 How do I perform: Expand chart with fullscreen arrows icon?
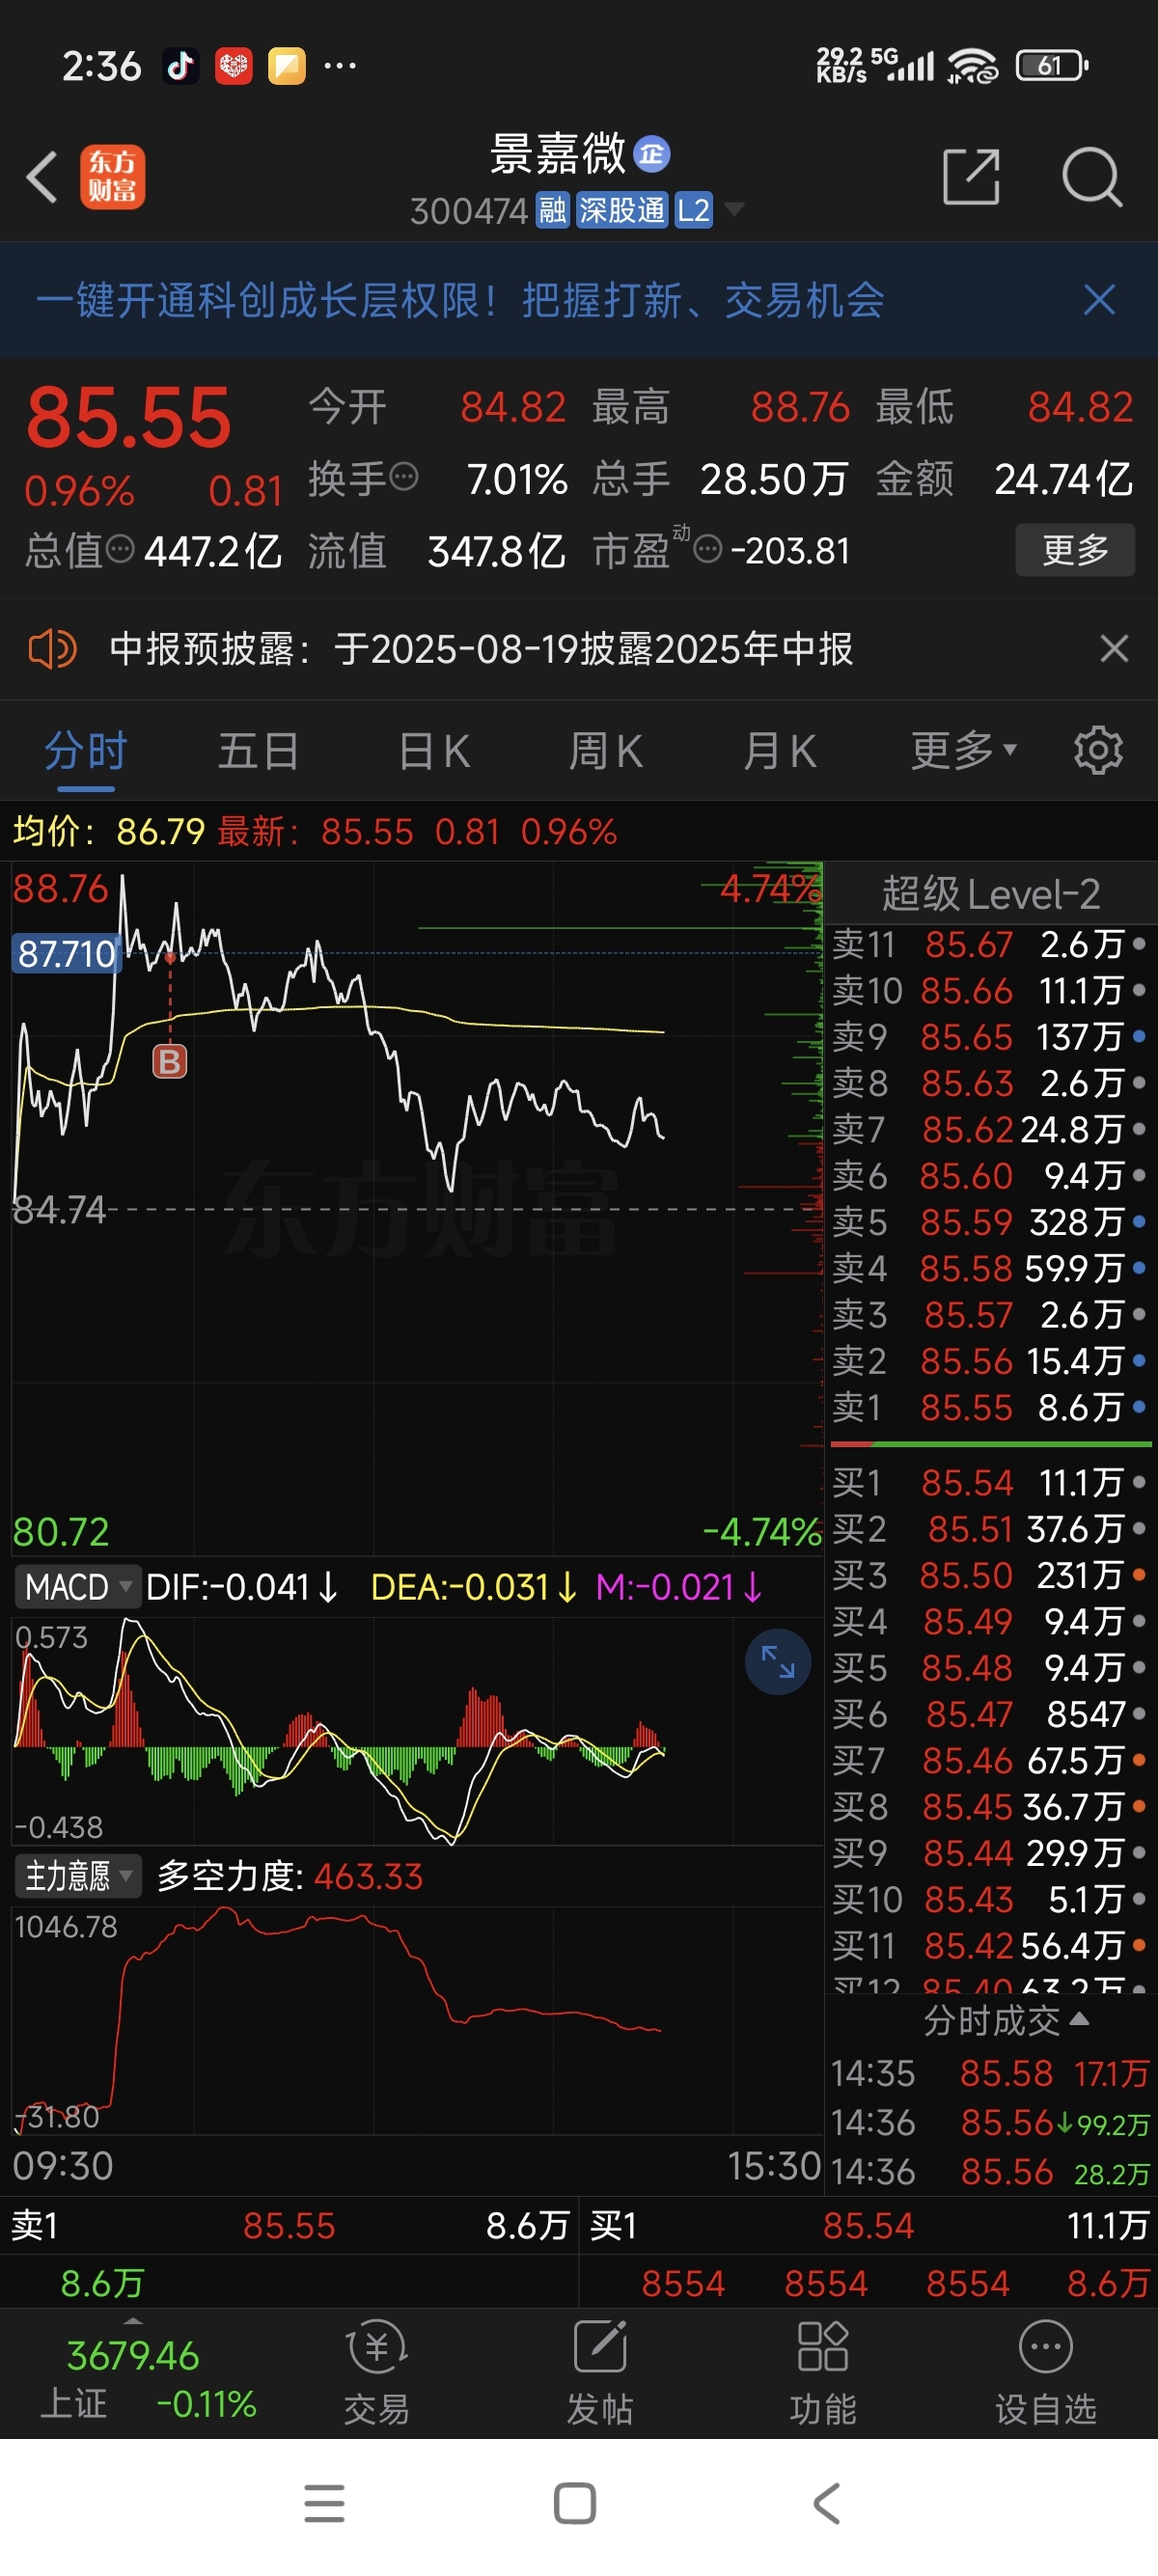[778, 1662]
